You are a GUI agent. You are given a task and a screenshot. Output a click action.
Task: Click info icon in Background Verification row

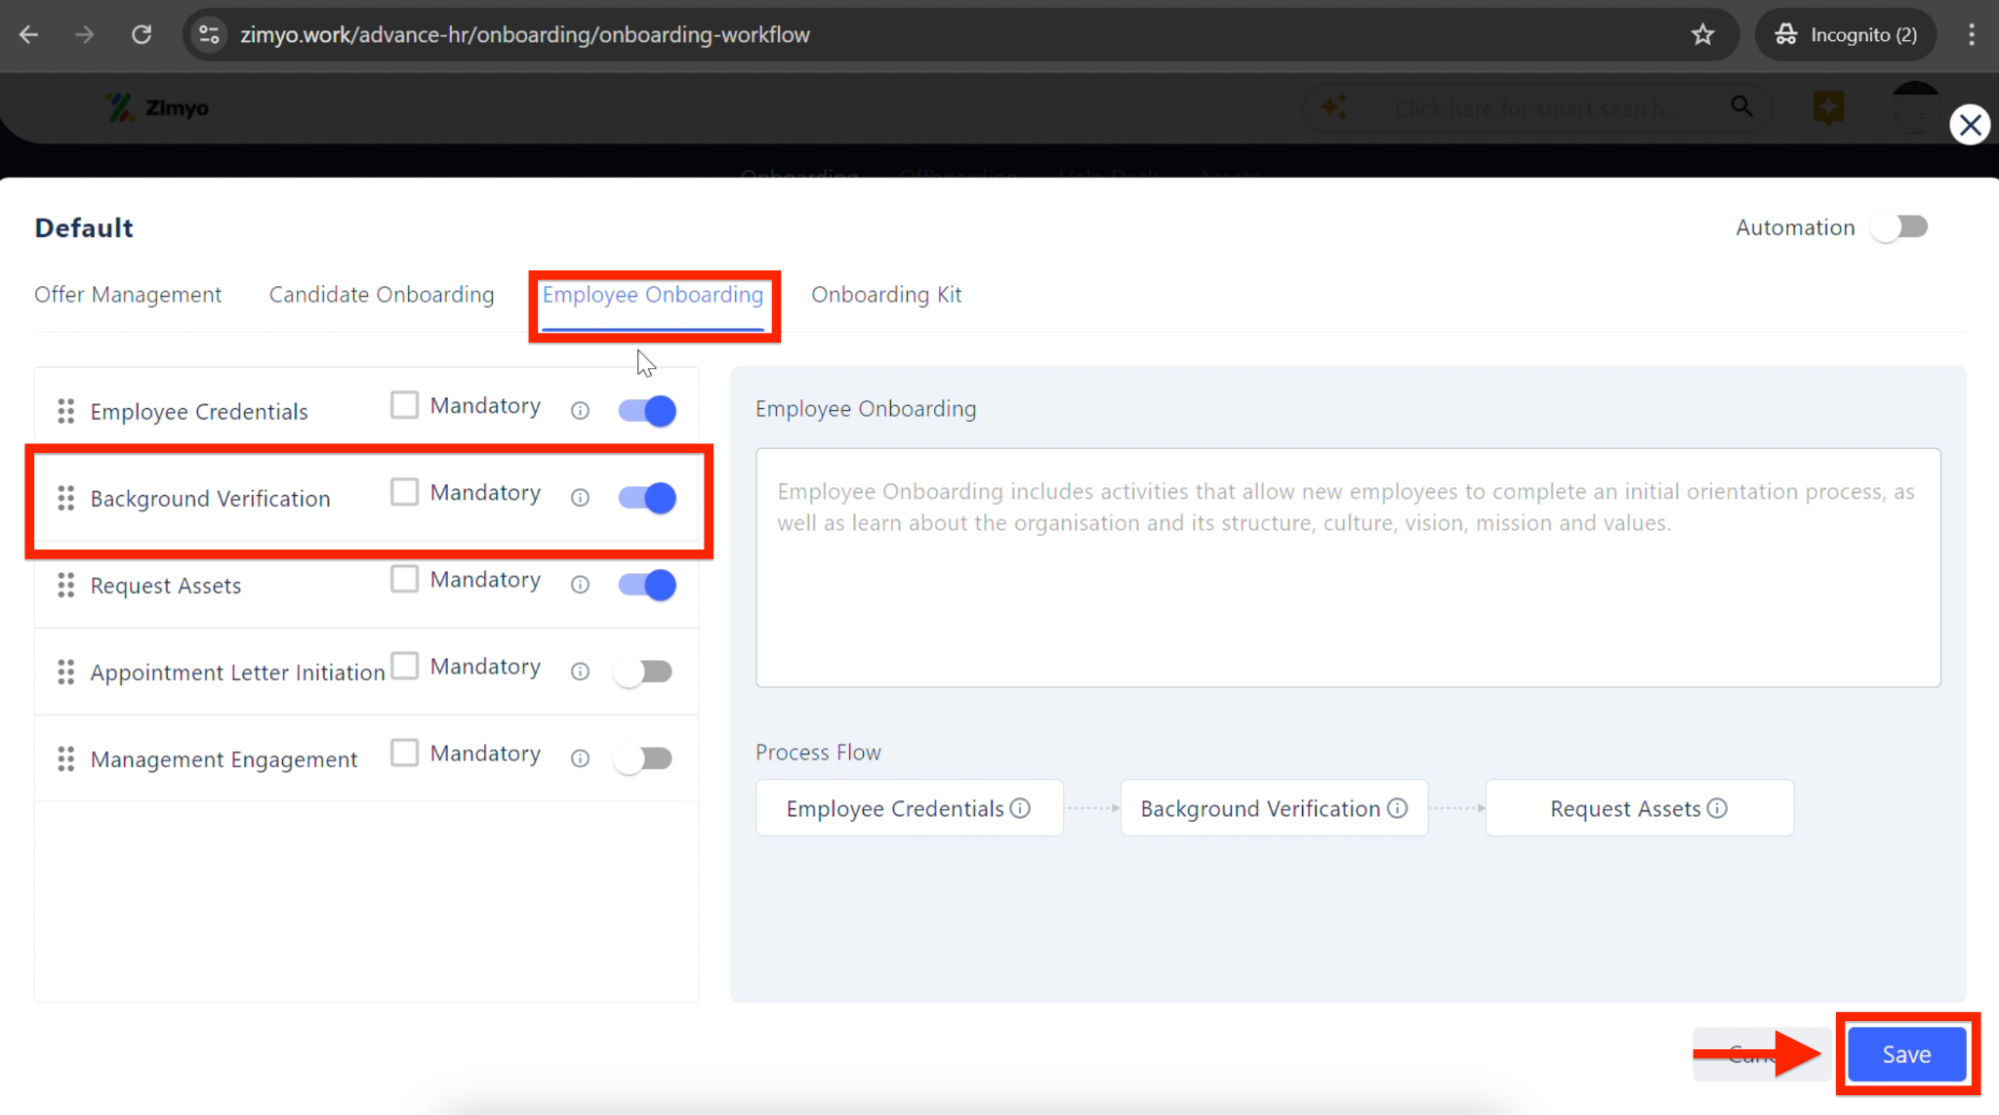point(580,497)
